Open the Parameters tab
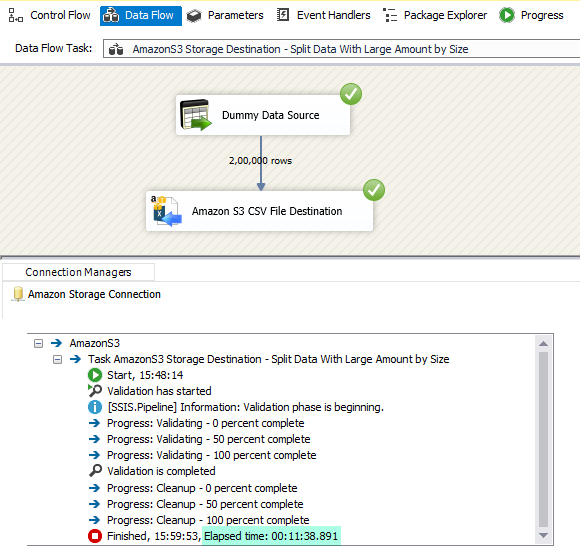The image size is (580, 546). click(225, 16)
